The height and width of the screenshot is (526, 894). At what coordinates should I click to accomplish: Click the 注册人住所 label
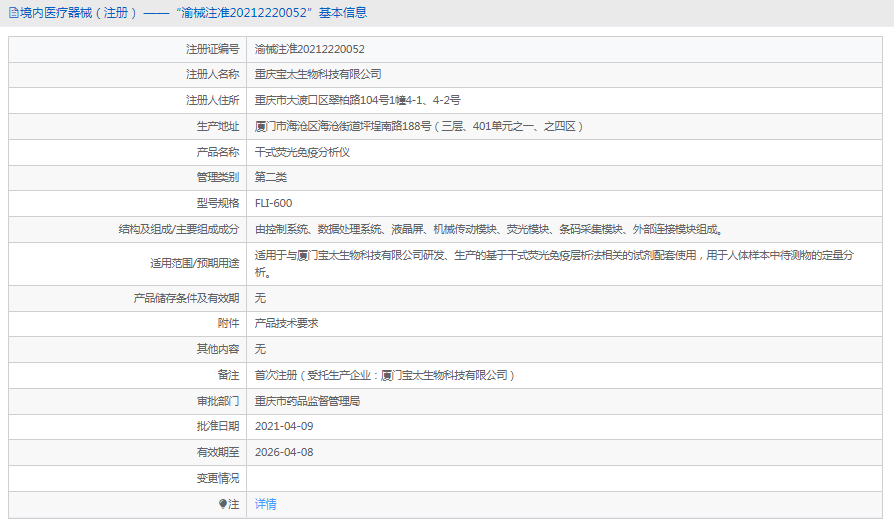coord(213,100)
